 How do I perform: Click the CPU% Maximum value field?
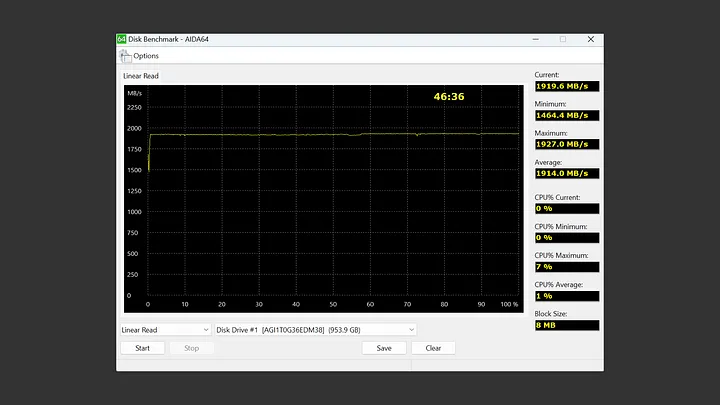click(567, 267)
